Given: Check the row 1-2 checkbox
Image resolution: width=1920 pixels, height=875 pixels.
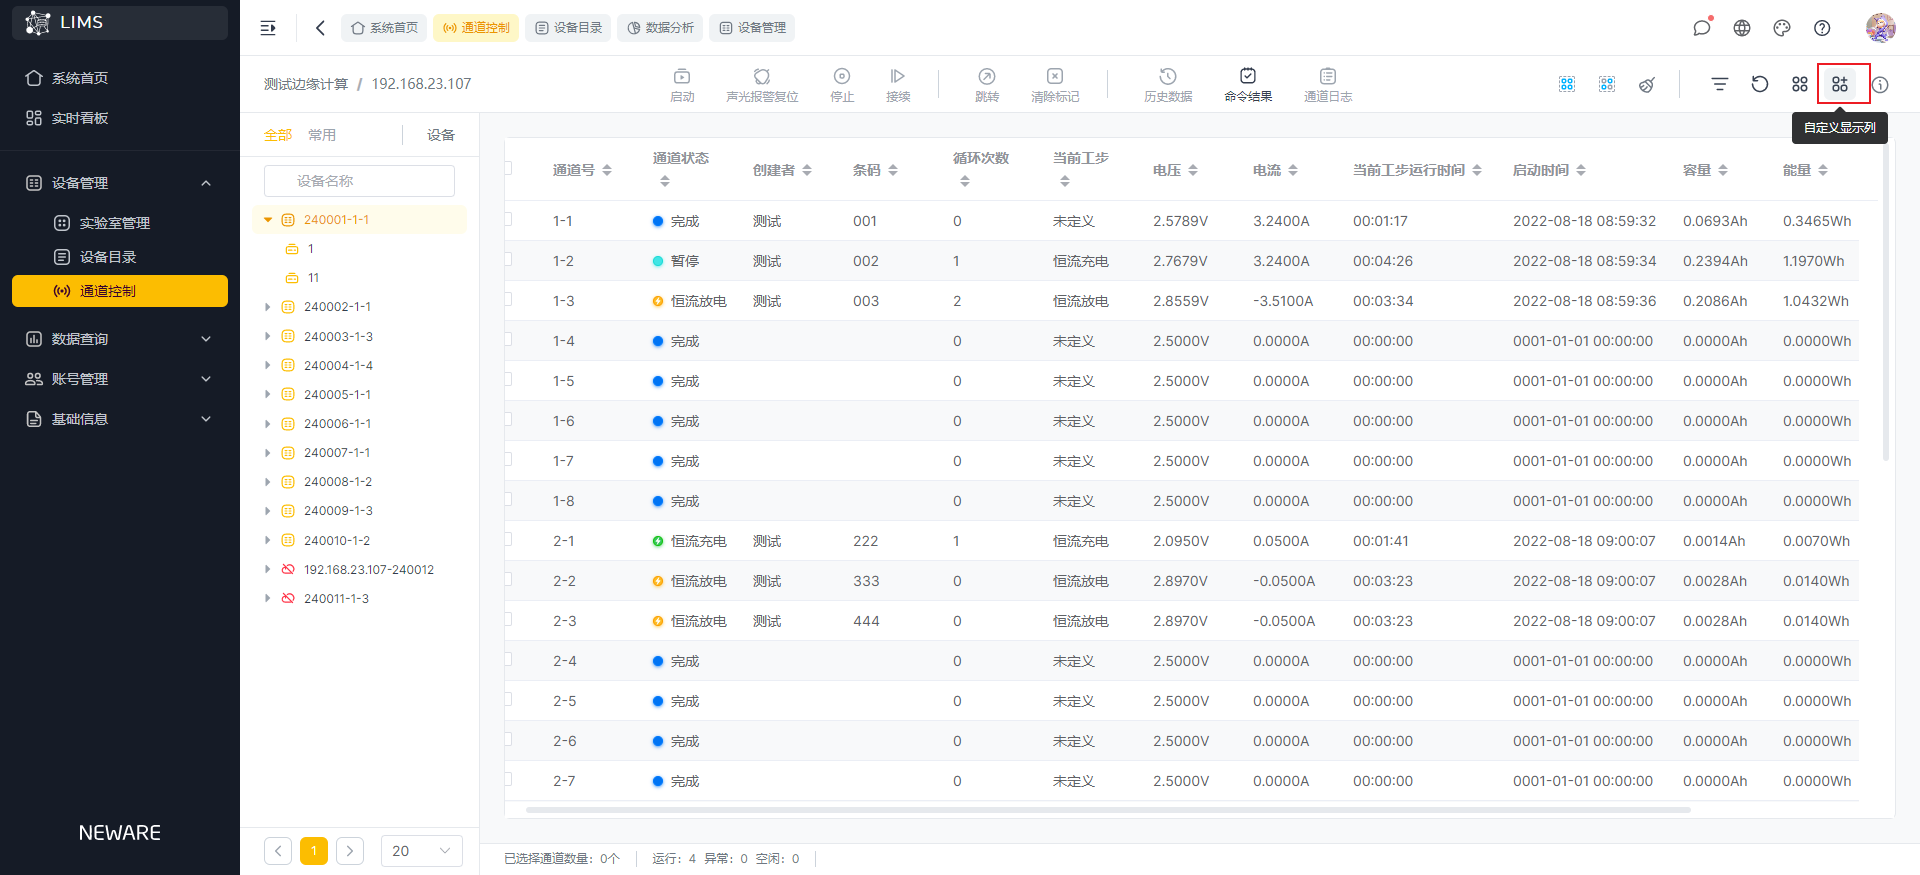Looking at the screenshot, I should pos(508,260).
